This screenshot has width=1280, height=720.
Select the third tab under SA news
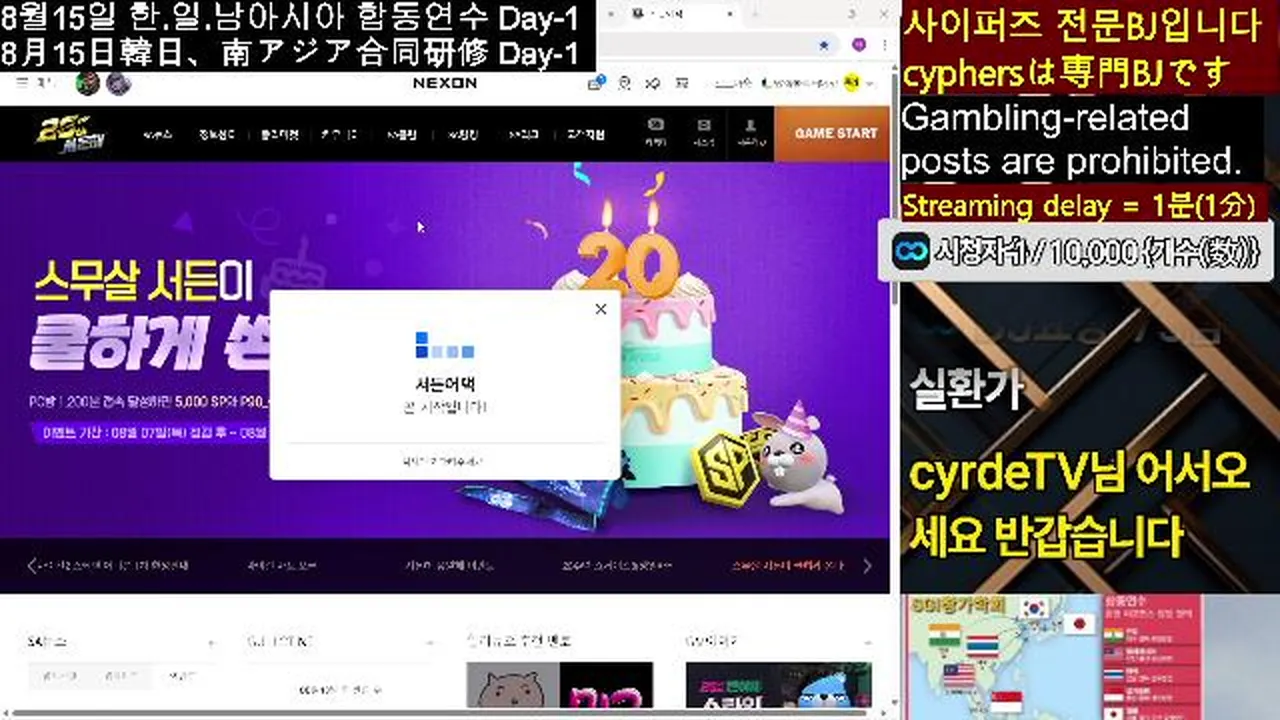pyautogui.click(x=182, y=677)
